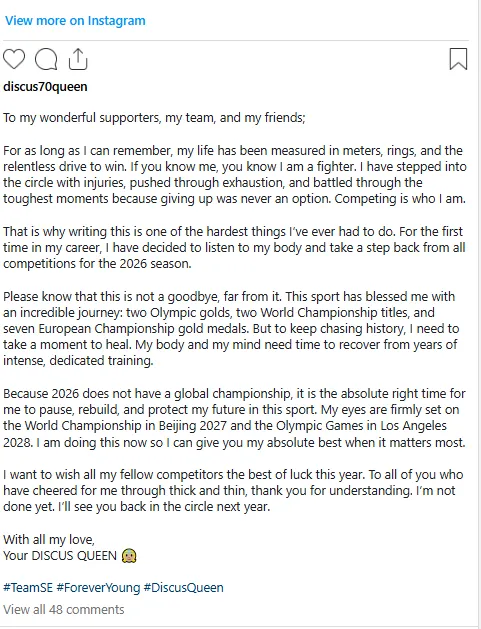
Task: View all 48 comments
Action: [64, 610]
